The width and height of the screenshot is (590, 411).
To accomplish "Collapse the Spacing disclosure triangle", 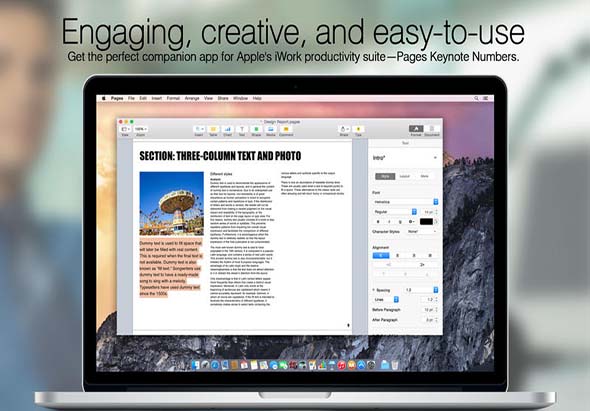I will pos(374,290).
